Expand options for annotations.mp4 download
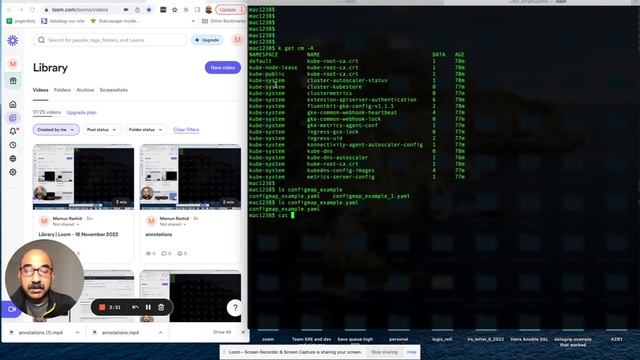 (x=160, y=333)
